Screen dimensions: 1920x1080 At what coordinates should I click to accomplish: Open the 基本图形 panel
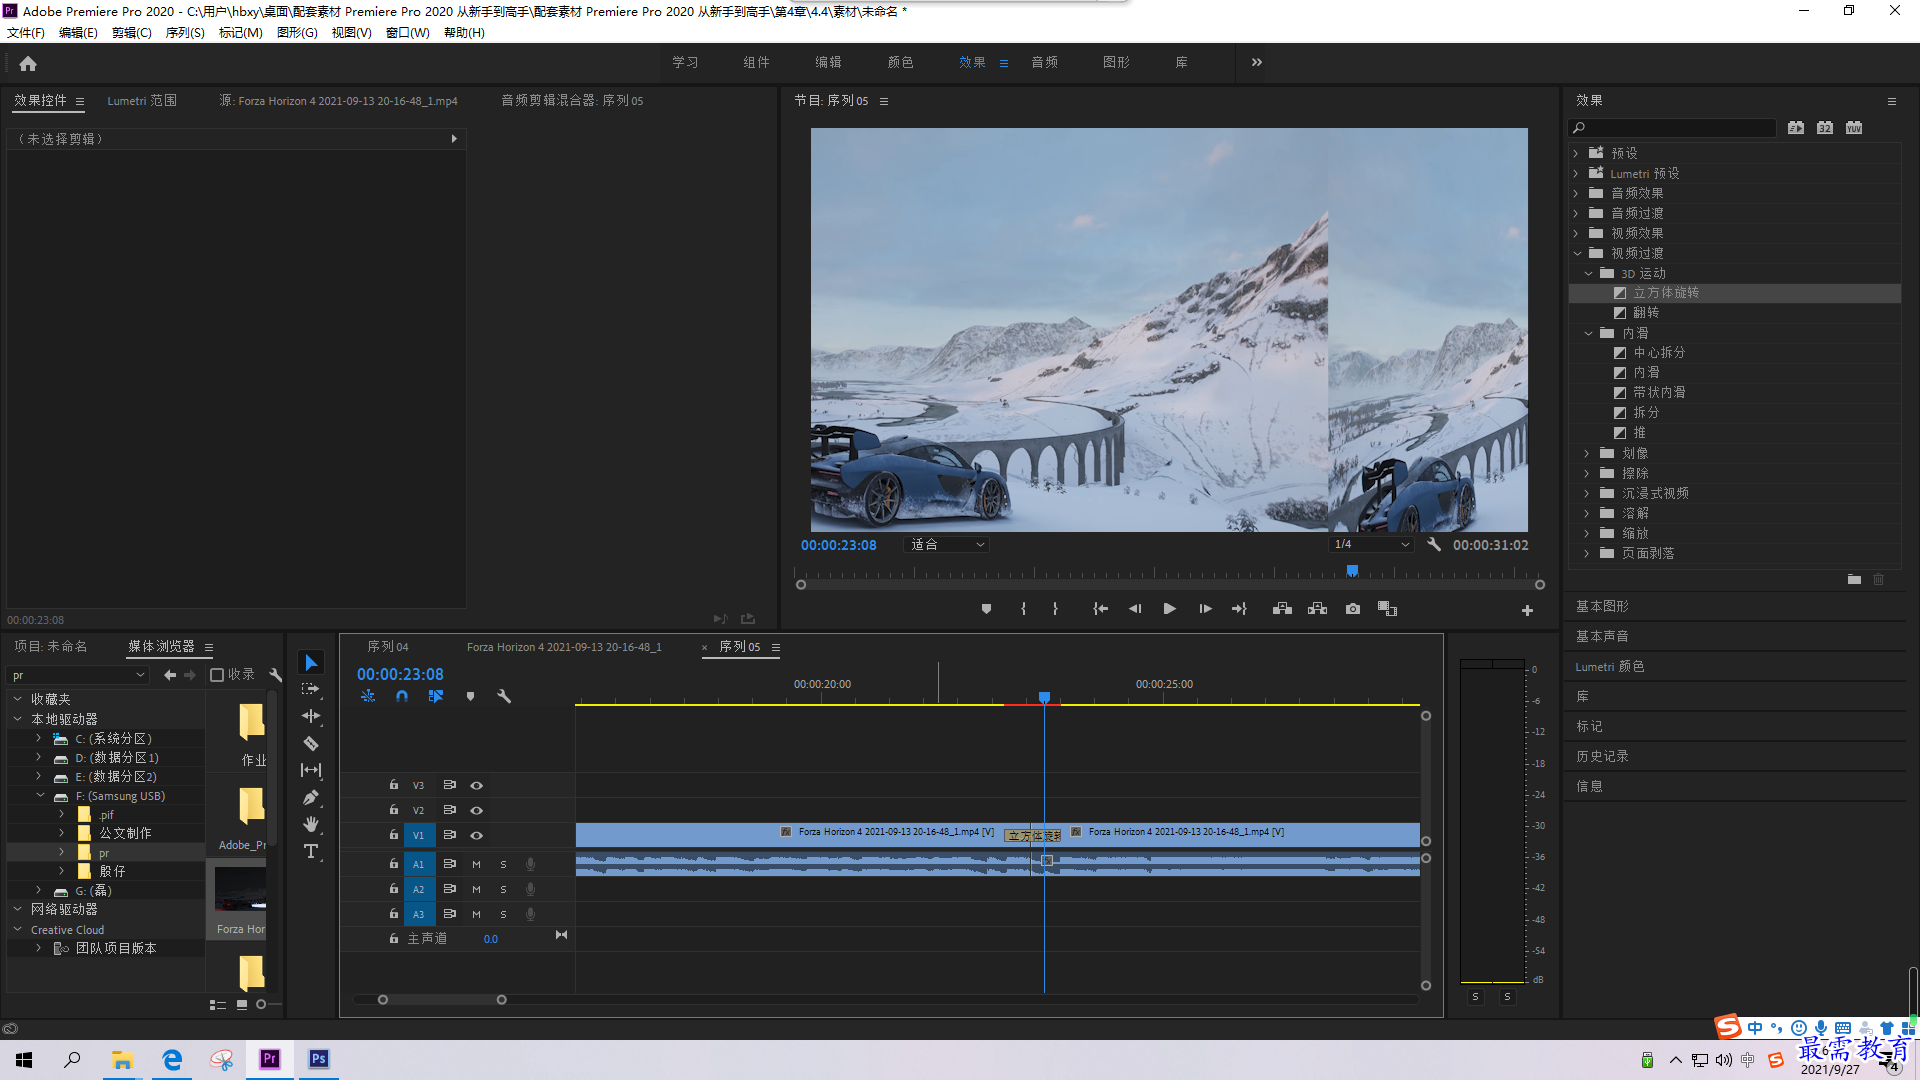[x=1602, y=606]
